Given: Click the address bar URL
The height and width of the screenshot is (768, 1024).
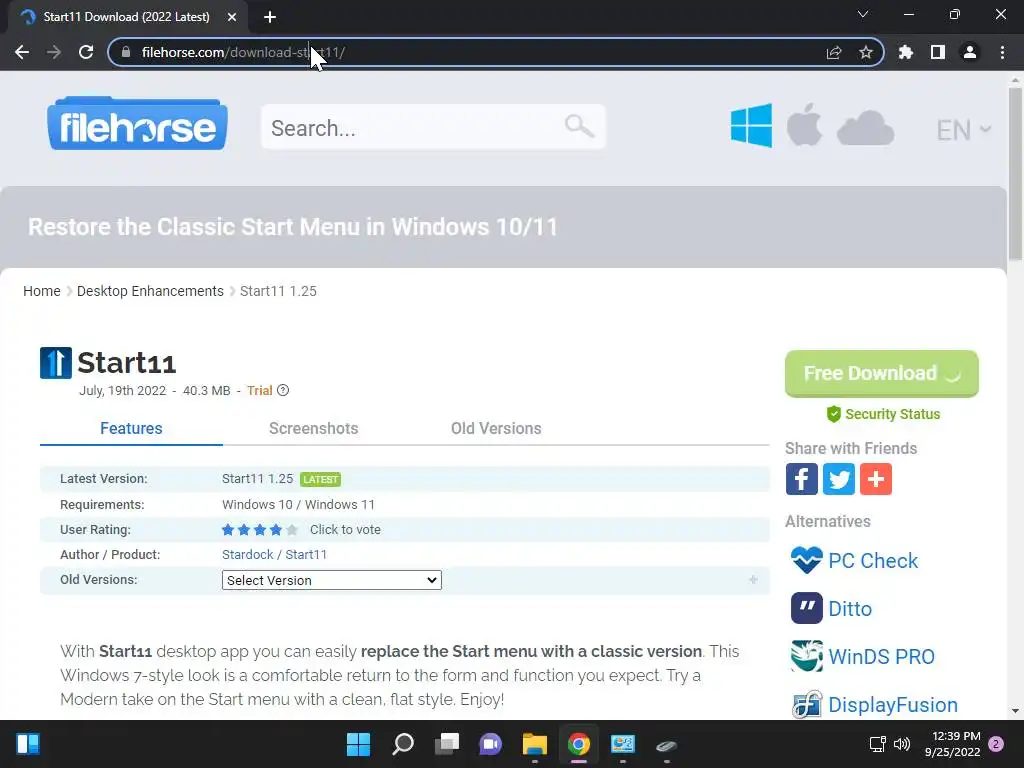Looking at the screenshot, I should [x=243, y=52].
